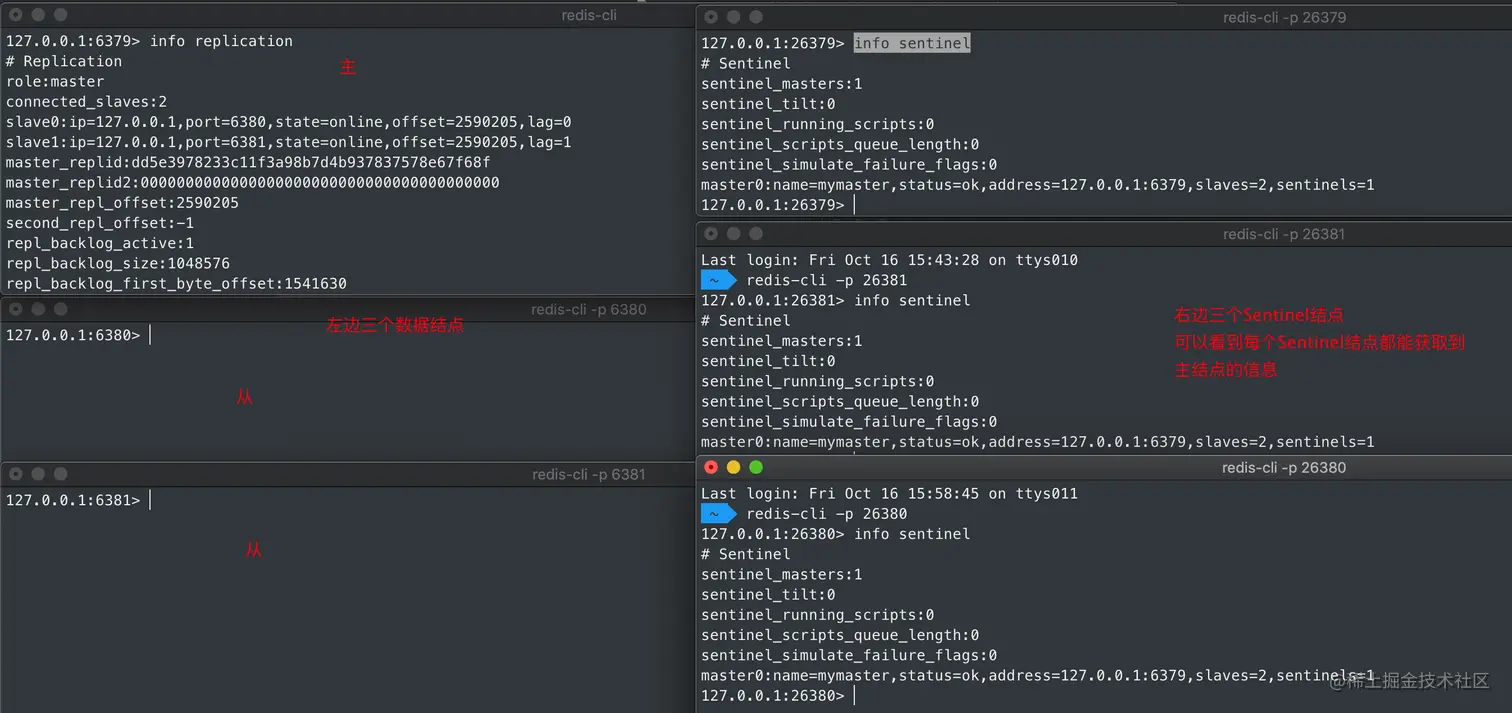Click the empty 127.0.0.1:26379> prompt line
This screenshot has width=1512, height=713.
pyautogui.click(x=778, y=205)
